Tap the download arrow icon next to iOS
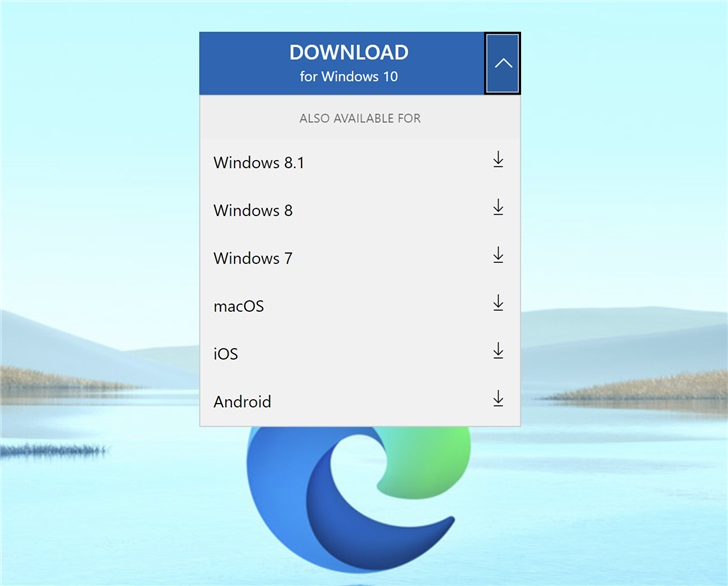The width and height of the screenshot is (728, 586). pos(498,352)
